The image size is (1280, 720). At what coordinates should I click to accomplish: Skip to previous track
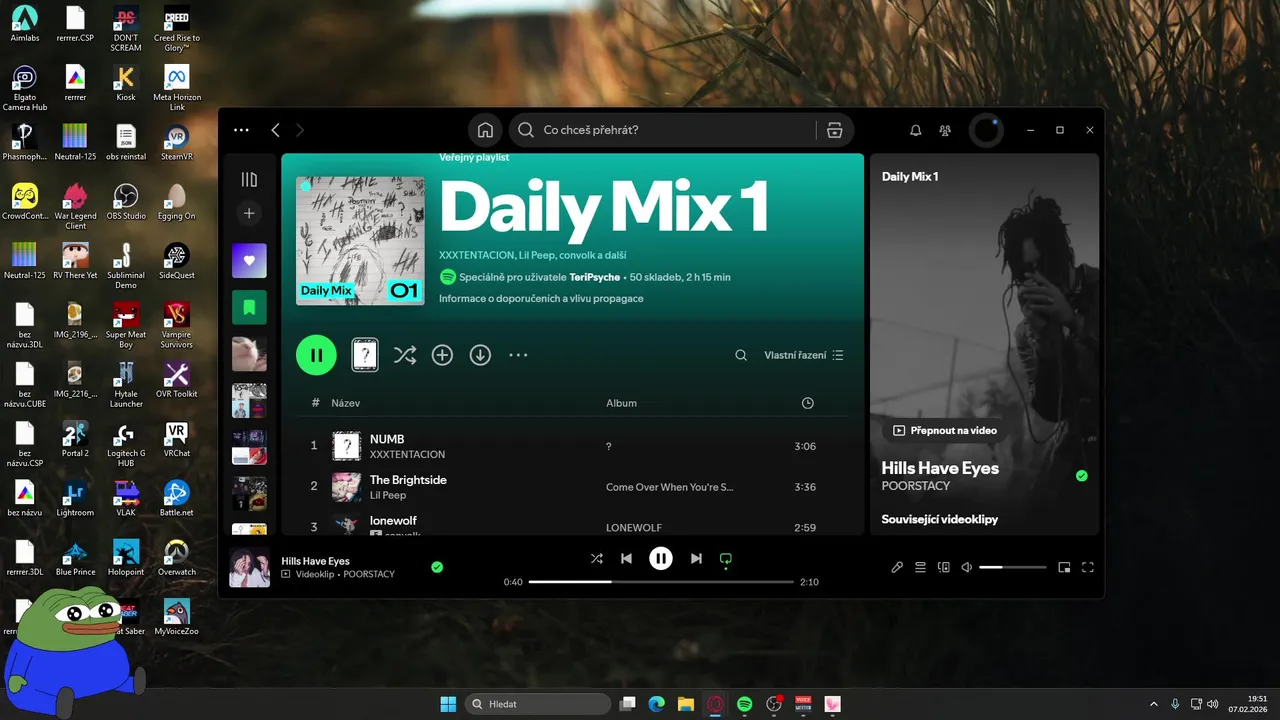(626, 558)
